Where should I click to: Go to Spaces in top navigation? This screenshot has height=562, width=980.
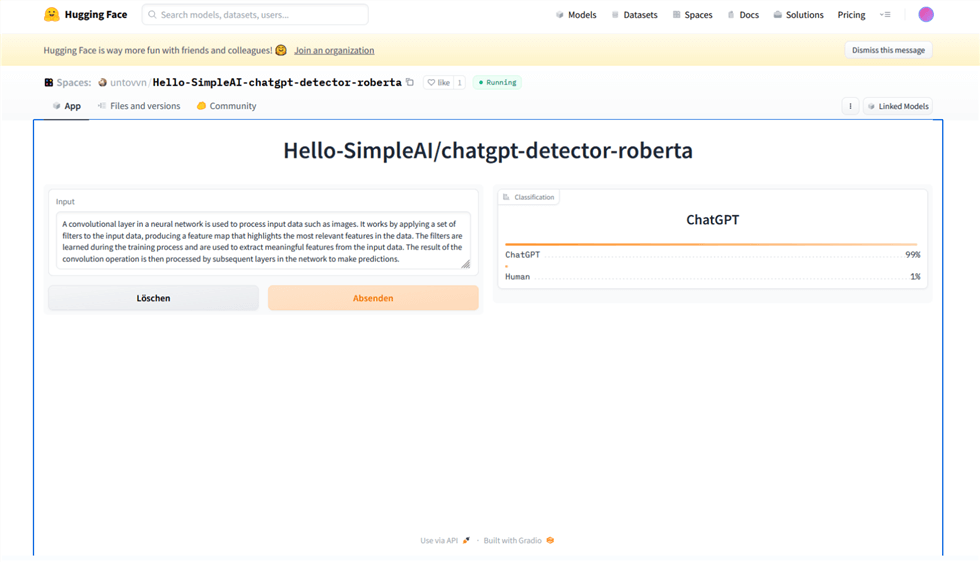692,14
